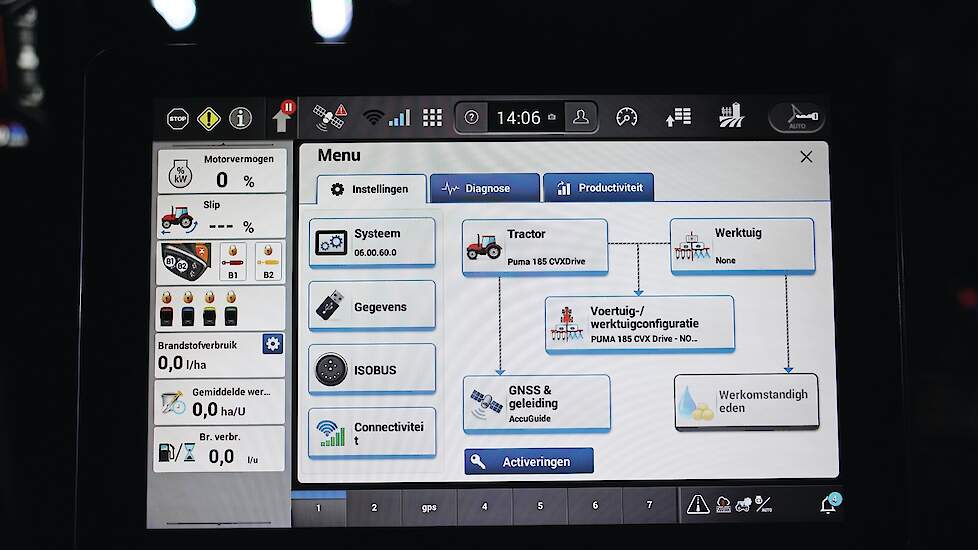Close the Menu panel
This screenshot has width=978, height=550.
(x=806, y=157)
